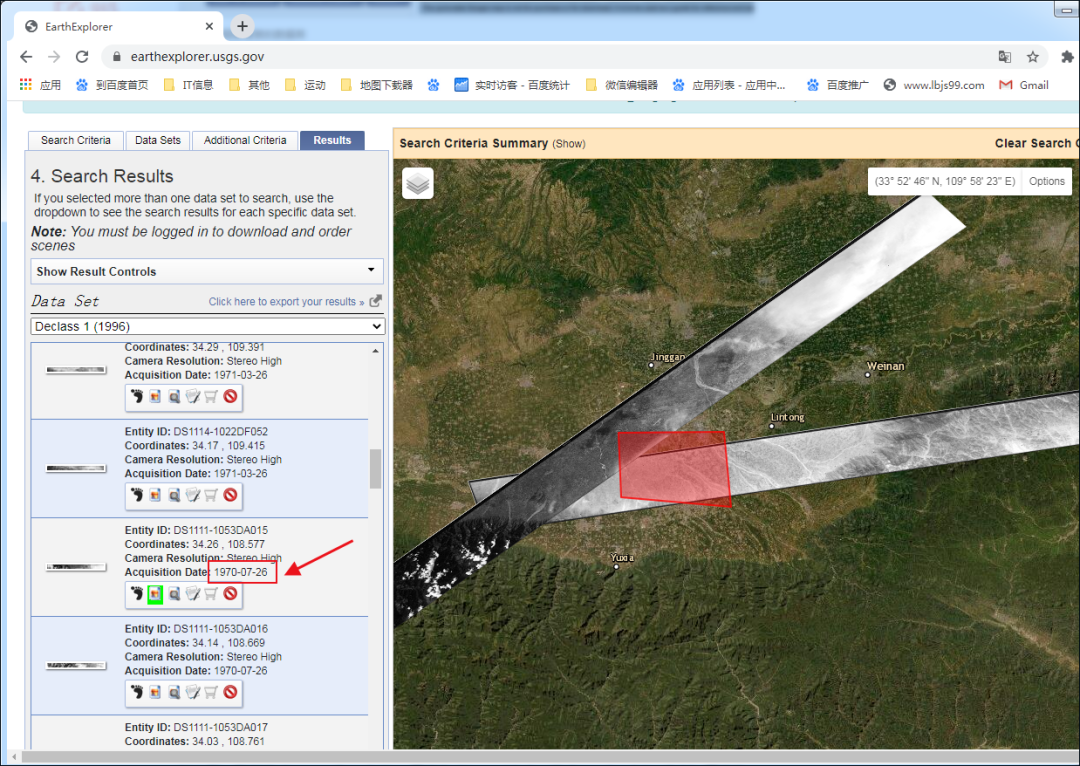
Task: Open a new browser tab with the plus button
Action: [242, 26]
